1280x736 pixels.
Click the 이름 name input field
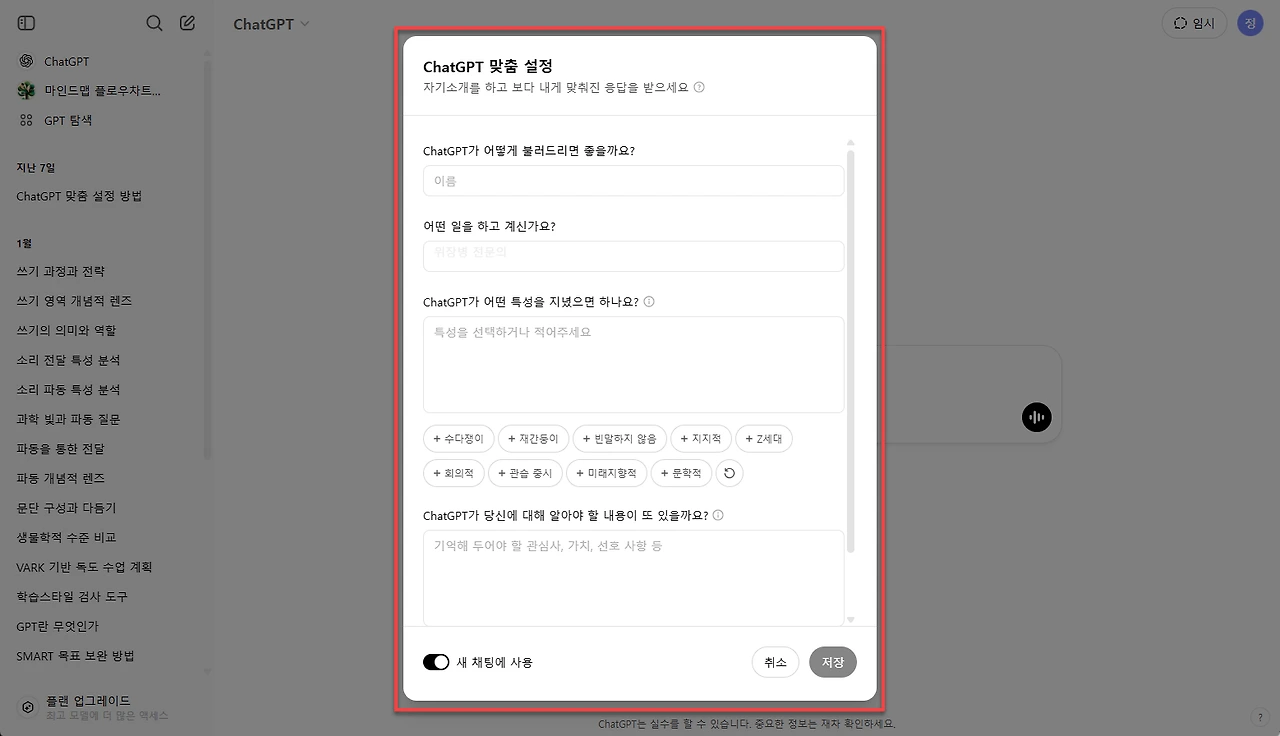(633, 181)
